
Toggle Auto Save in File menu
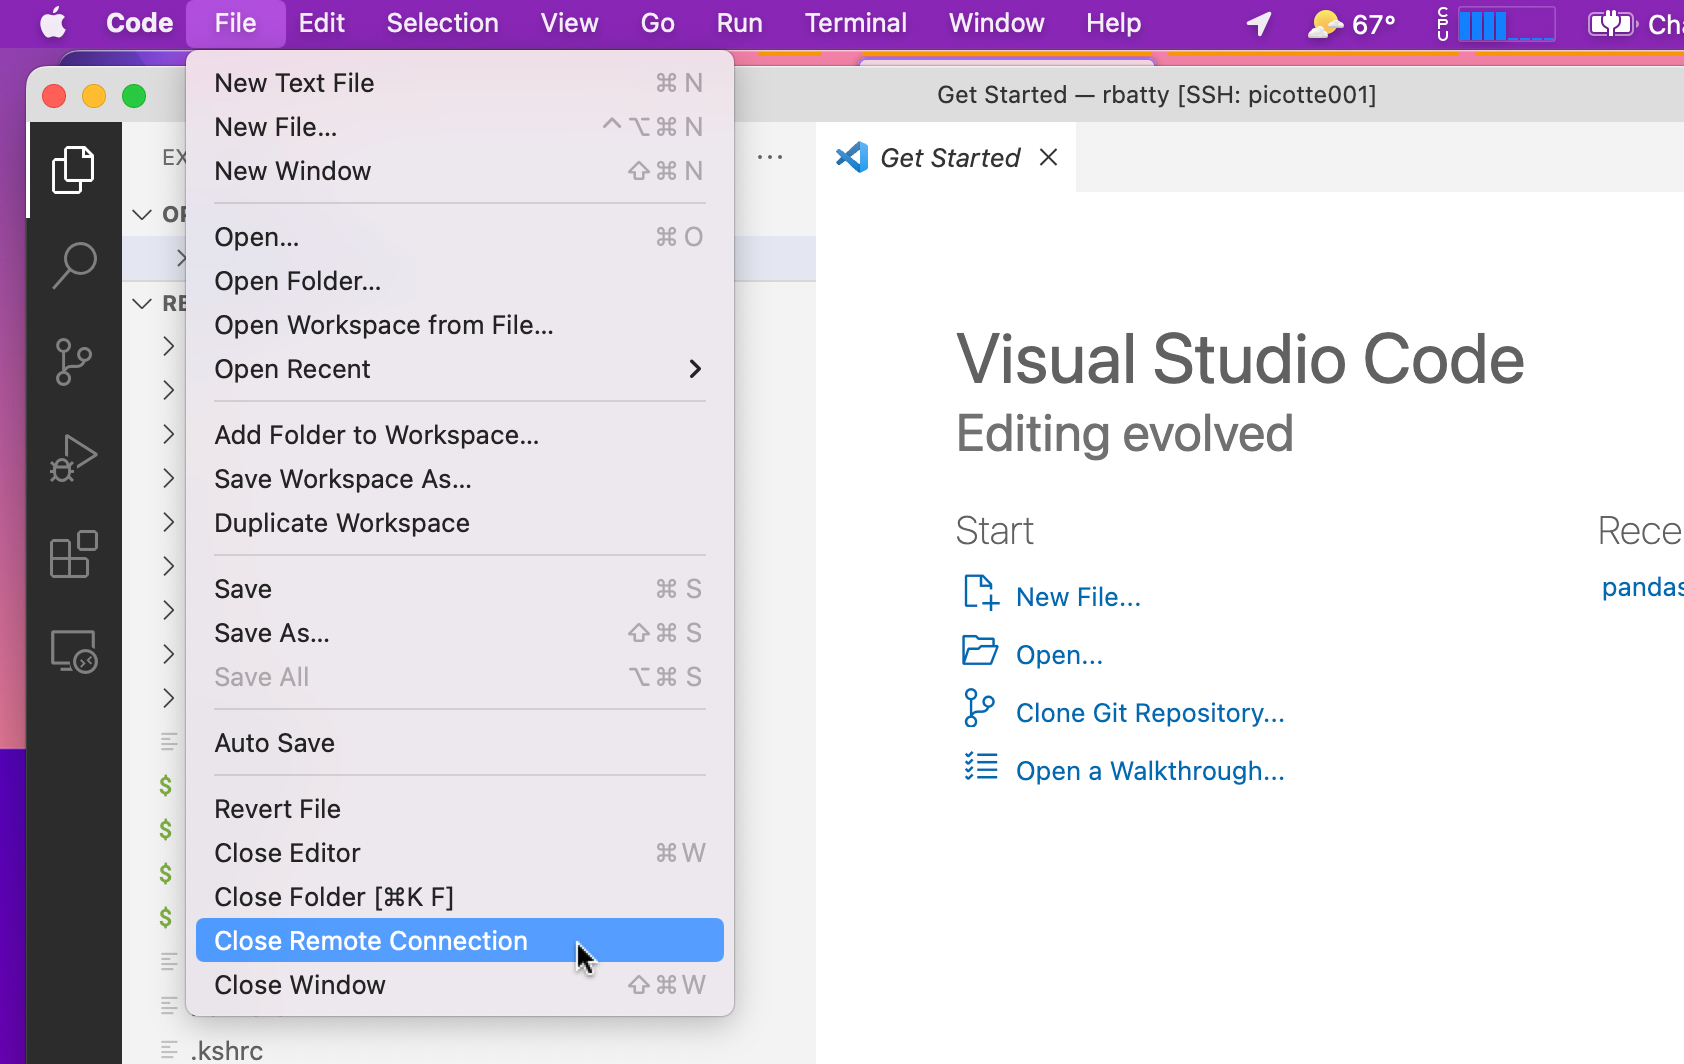pos(460,743)
